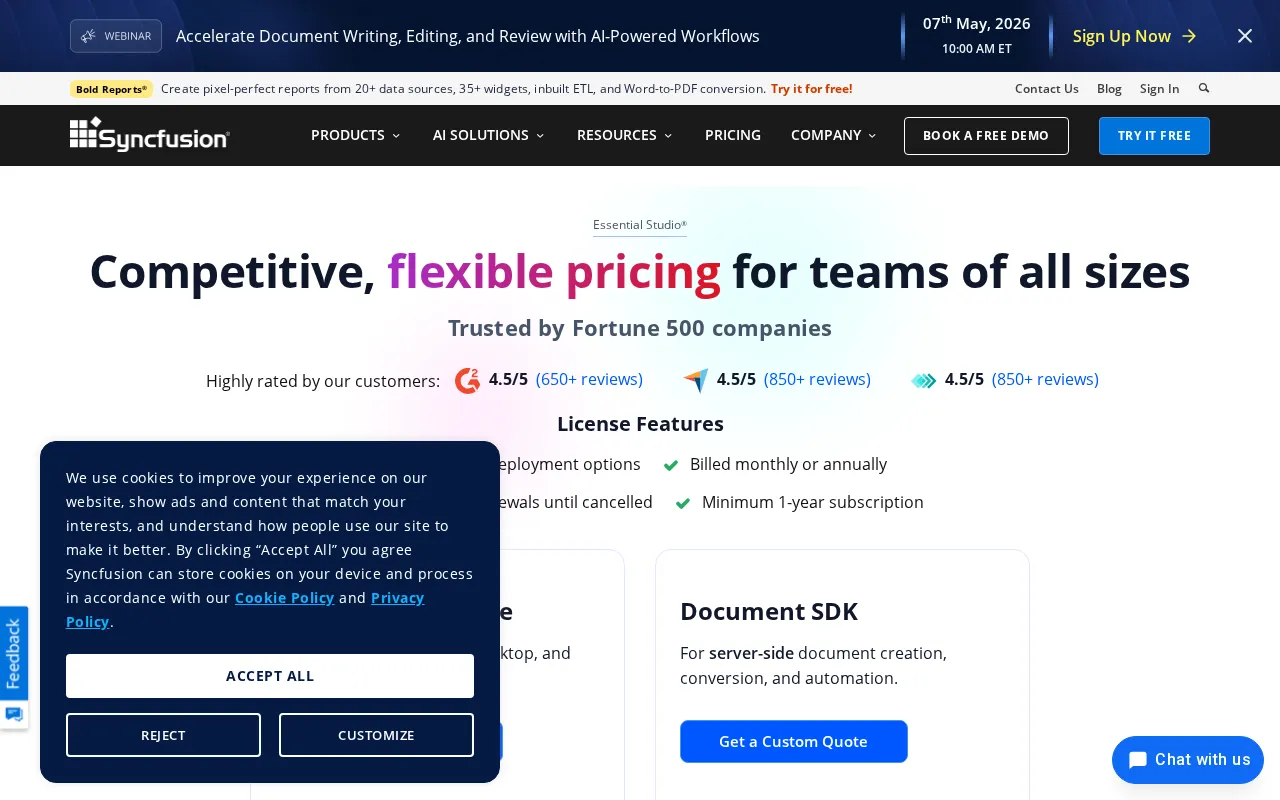Image resolution: width=1280 pixels, height=800 pixels.
Task: Click 'Trusted by Fortune 500 companies' text
Action: pyautogui.click(x=640, y=328)
